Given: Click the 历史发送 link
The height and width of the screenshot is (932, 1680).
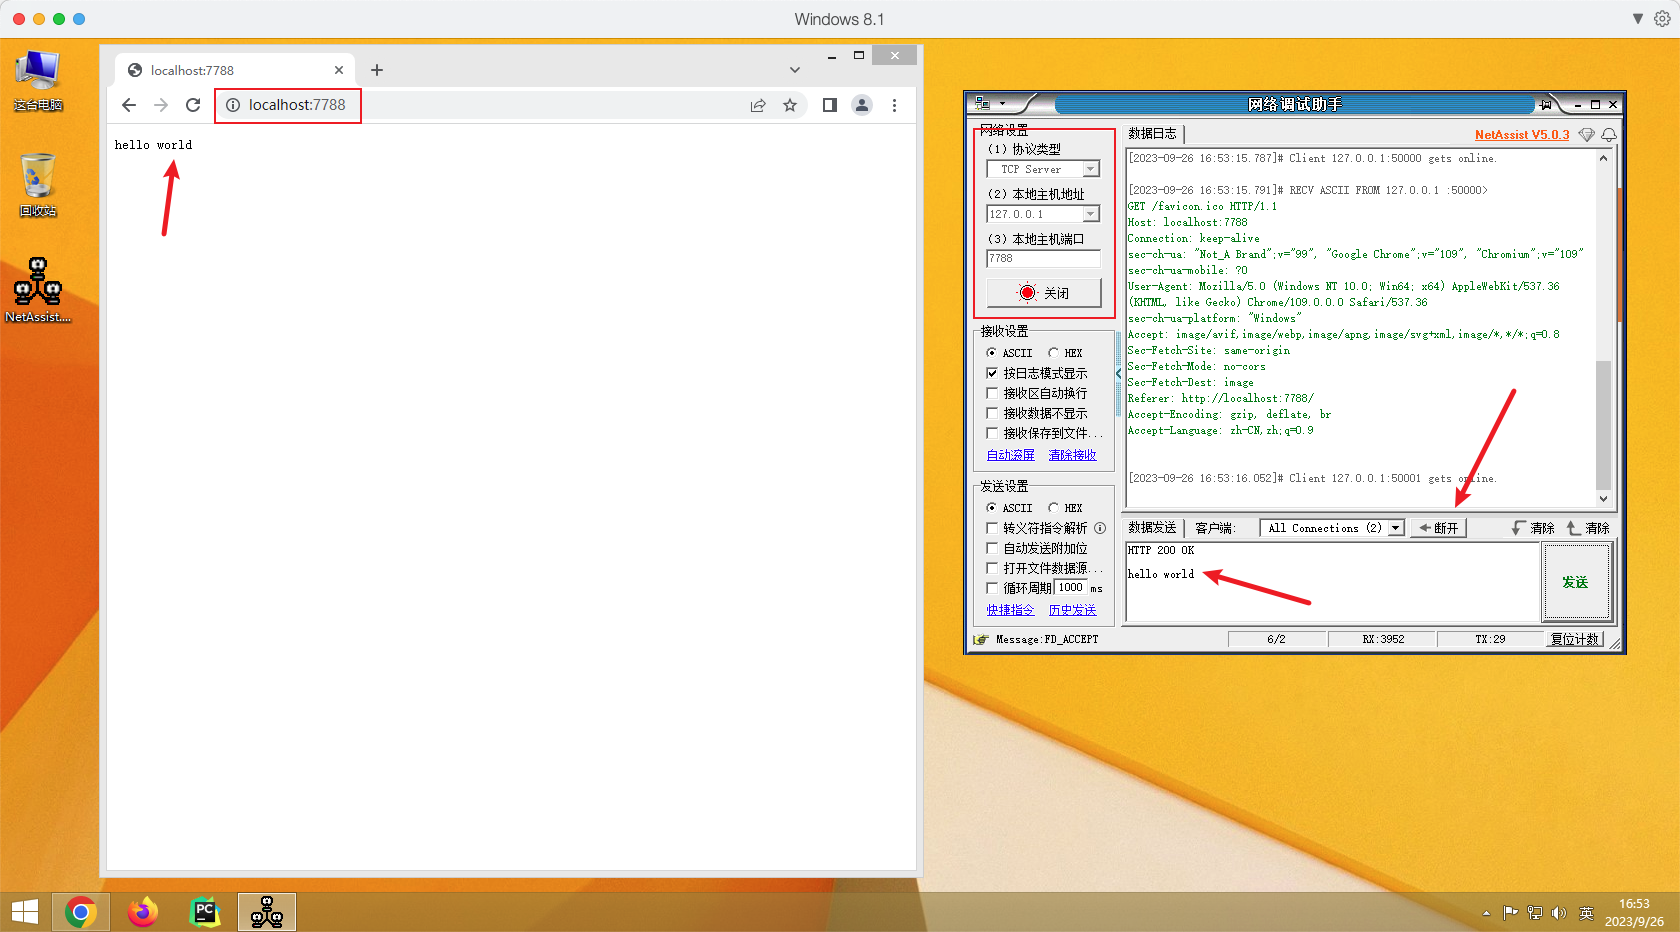Looking at the screenshot, I should [x=1073, y=610].
